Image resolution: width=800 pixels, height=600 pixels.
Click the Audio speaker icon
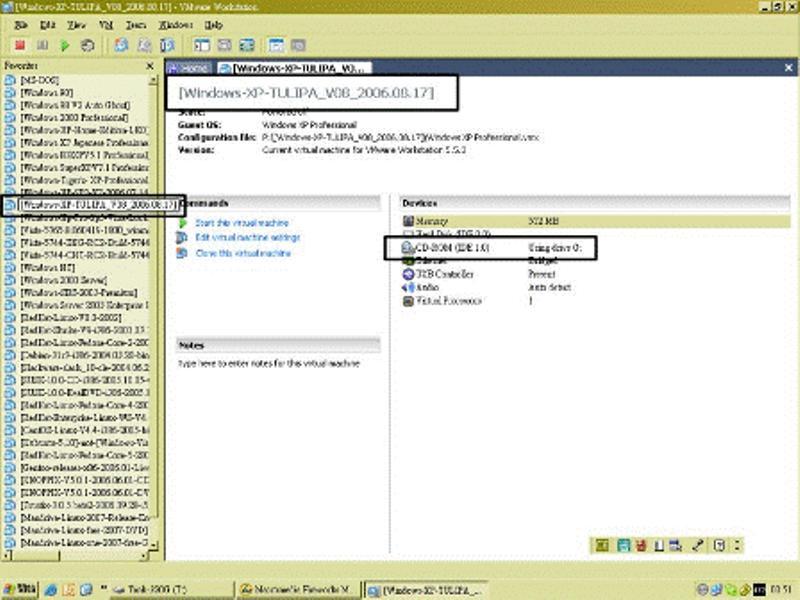408,287
